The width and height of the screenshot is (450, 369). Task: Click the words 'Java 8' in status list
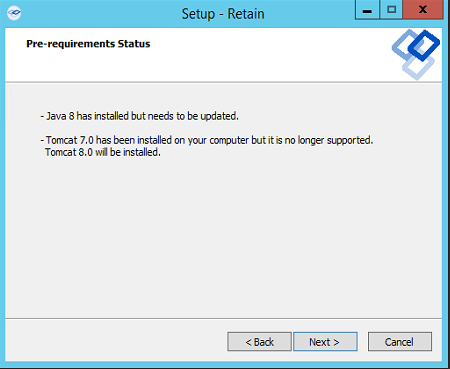[60, 116]
